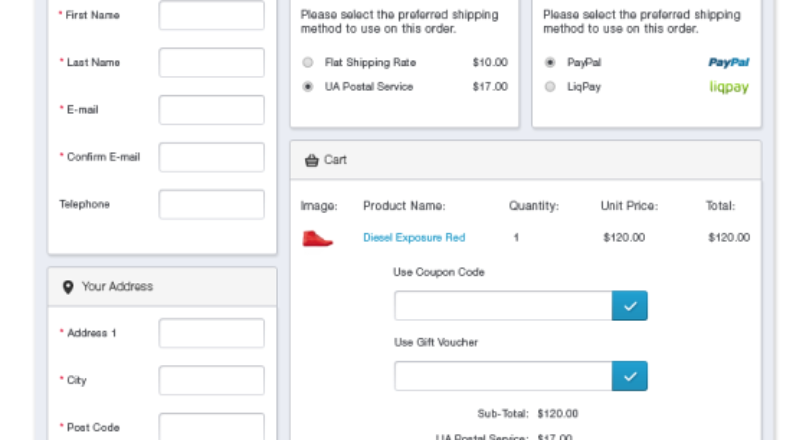Click the $120.00 unit price value
Viewport: 806px width, 440px height.
(624, 237)
